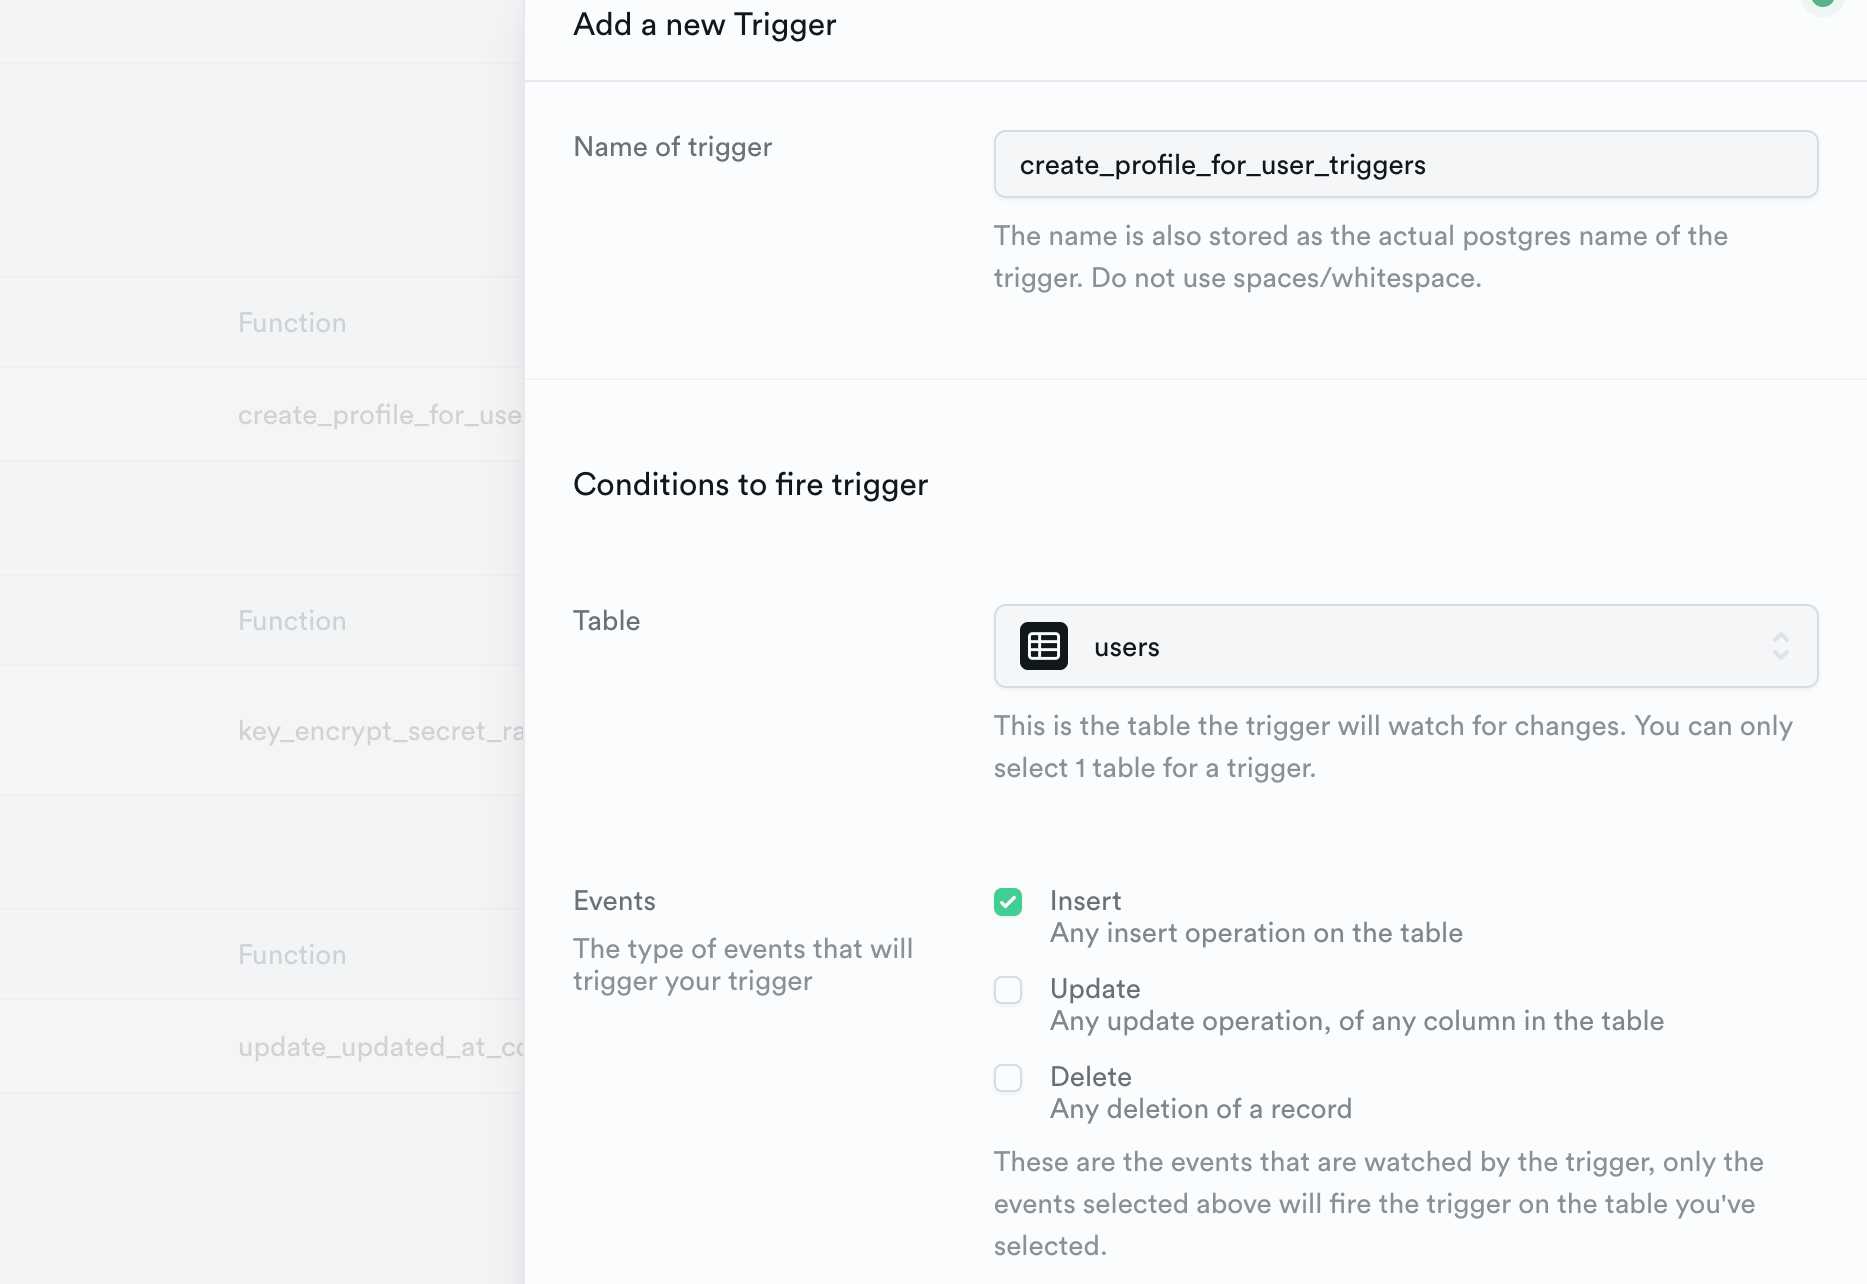Enable the Delete event checkbox
The height and width of the screenshot is (1284, 1867).
tap(1008, 1078)
